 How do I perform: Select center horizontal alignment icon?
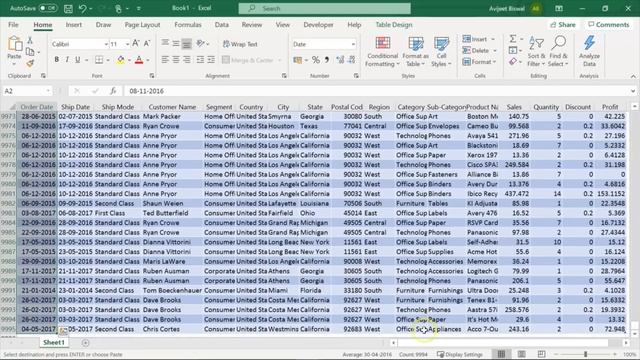(176, 60)
